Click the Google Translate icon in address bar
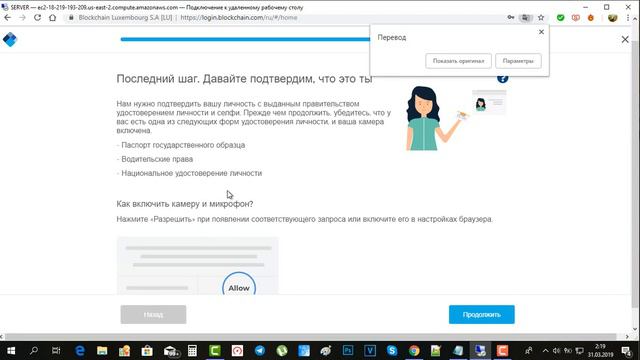640x360 pixels. (526, 18)
